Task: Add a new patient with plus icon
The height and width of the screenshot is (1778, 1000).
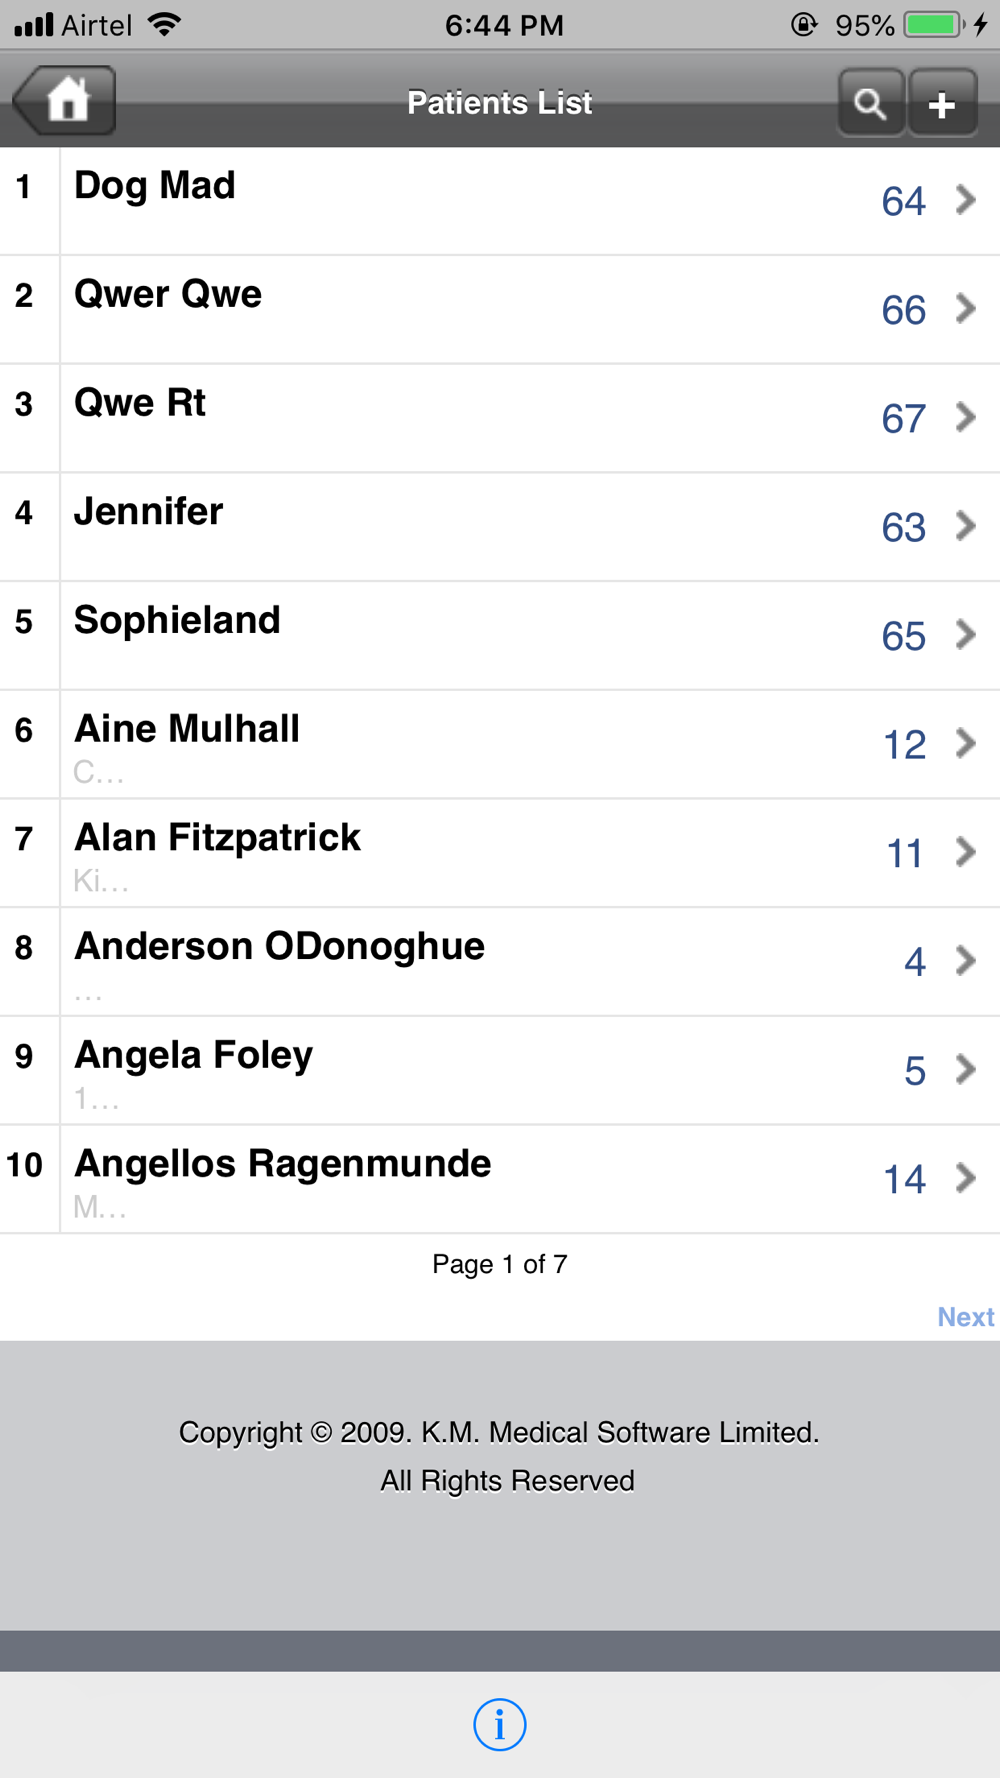Action: click(x=941, y=103)
